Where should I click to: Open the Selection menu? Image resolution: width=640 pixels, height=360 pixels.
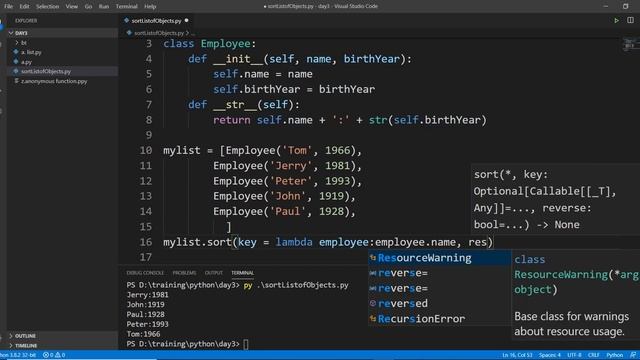pos(47,7)
